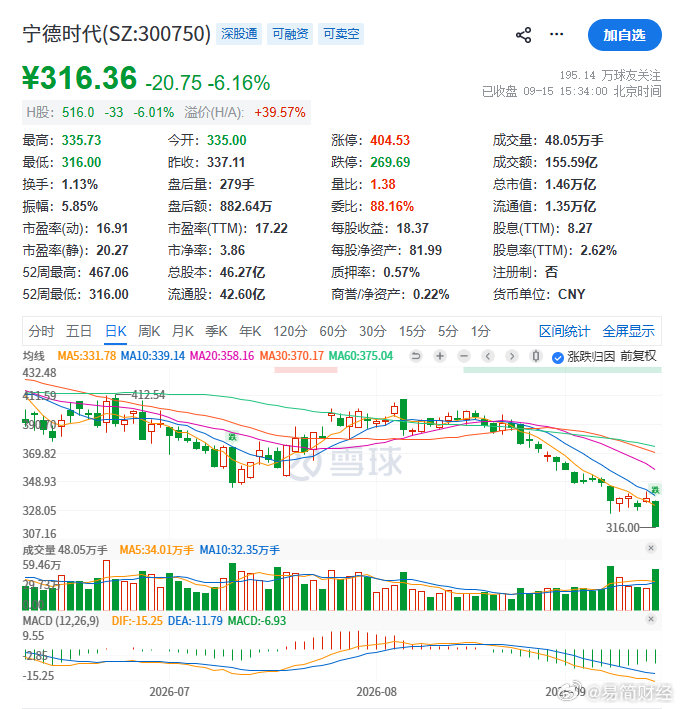680x709 pixels.
Task: Close the MACD indicator panel
Action: [x=651, y=619]
